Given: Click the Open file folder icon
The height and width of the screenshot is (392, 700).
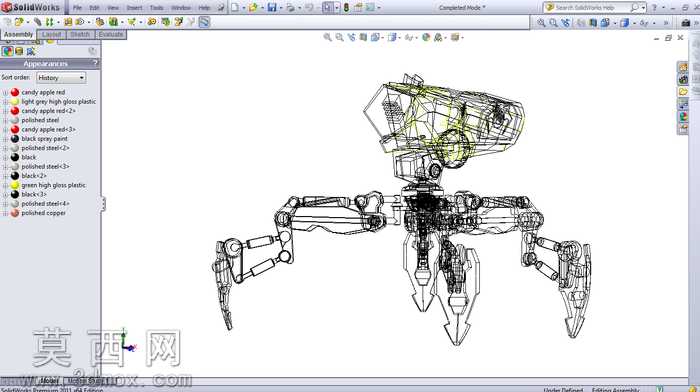Looking at the screenshot, I should 254,8.
